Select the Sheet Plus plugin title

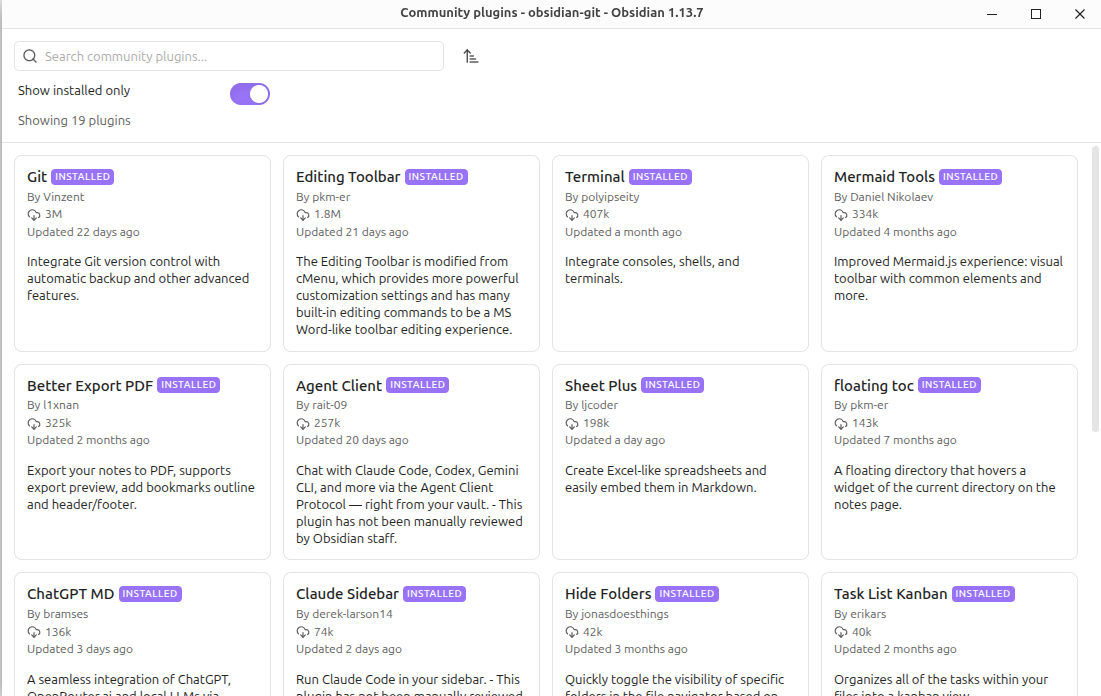coord(600,386)
